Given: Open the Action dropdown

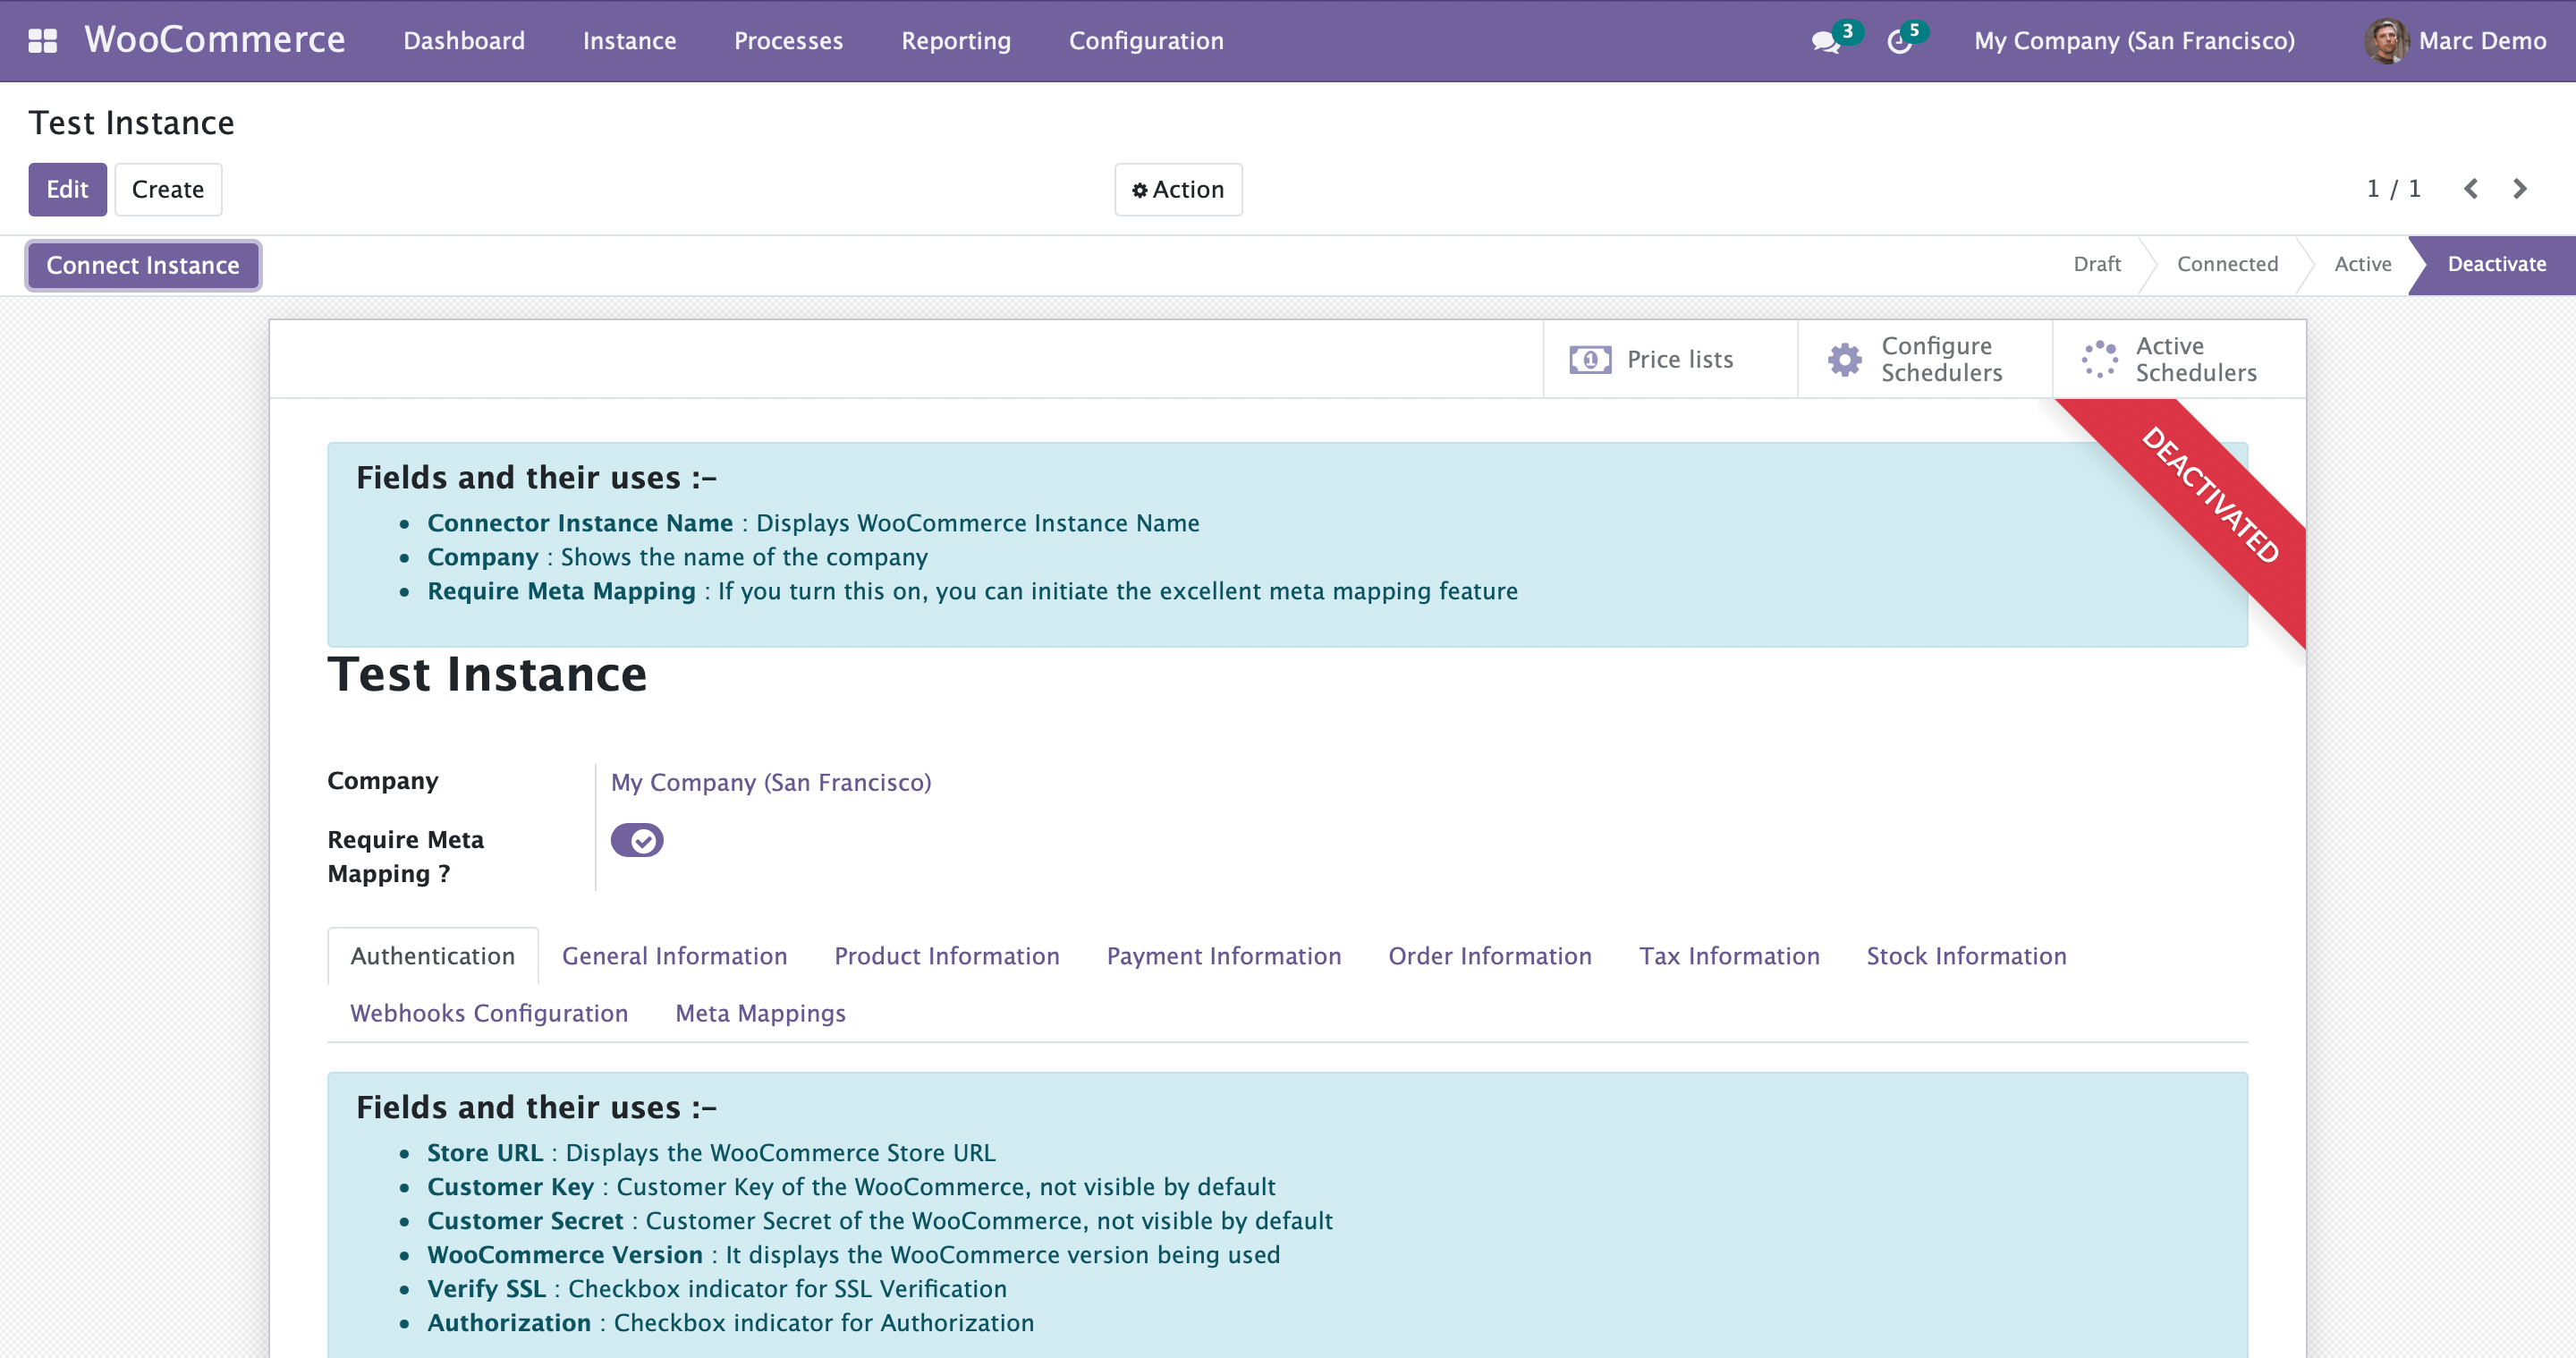Looking at the screenshot, I should point(1178,190).
